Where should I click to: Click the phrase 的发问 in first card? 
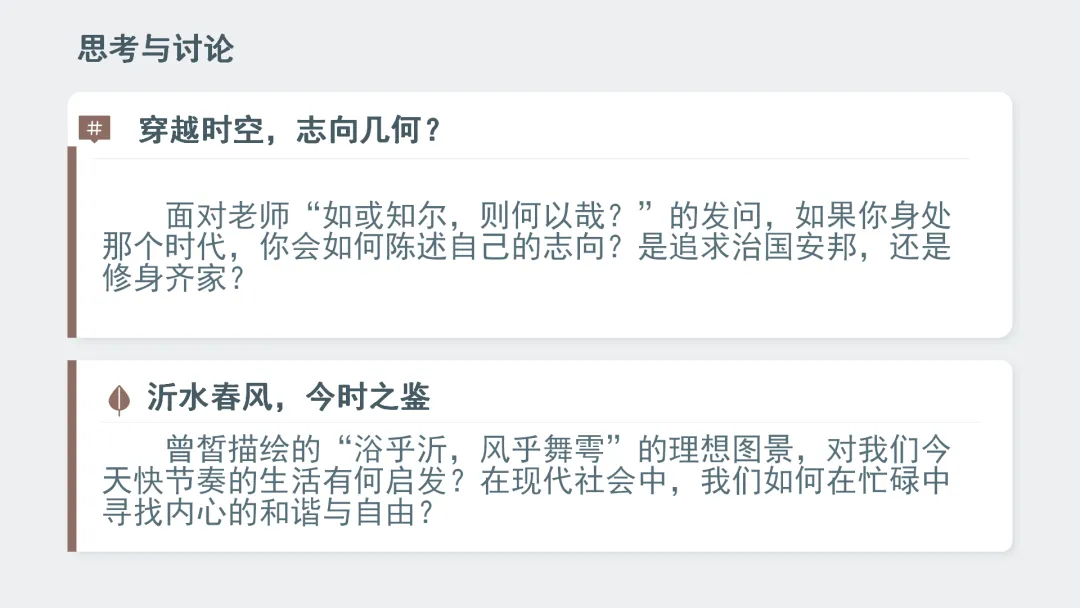pos(716,216)
